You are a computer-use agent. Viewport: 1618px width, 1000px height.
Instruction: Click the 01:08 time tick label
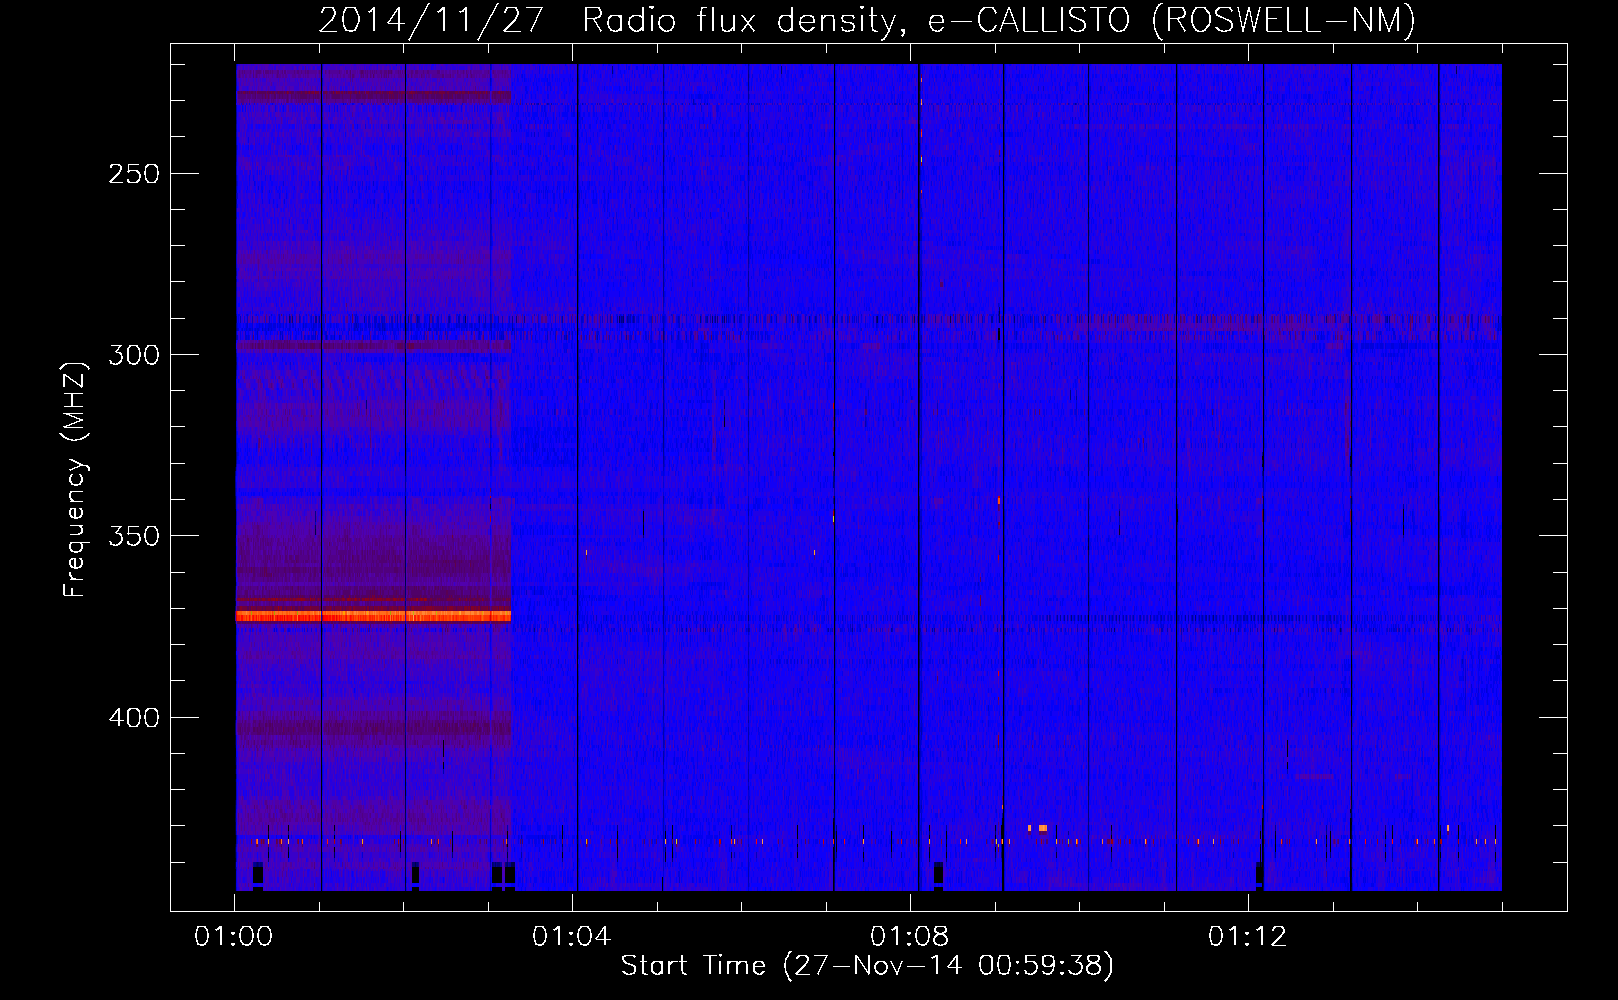(910, 937)
